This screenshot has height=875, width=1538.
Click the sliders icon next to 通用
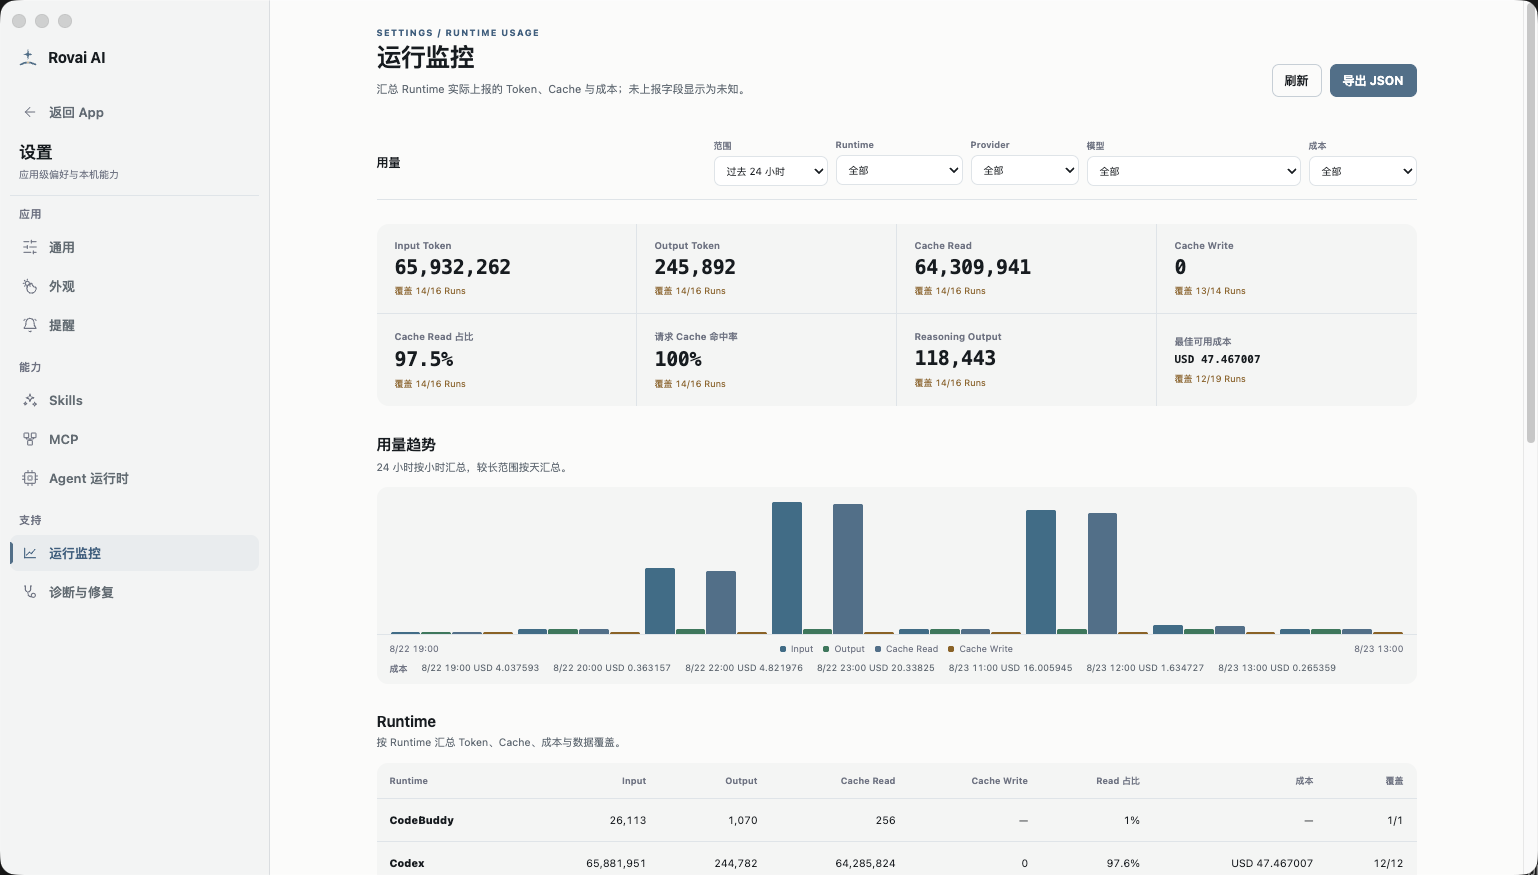[x=30, y=247]
